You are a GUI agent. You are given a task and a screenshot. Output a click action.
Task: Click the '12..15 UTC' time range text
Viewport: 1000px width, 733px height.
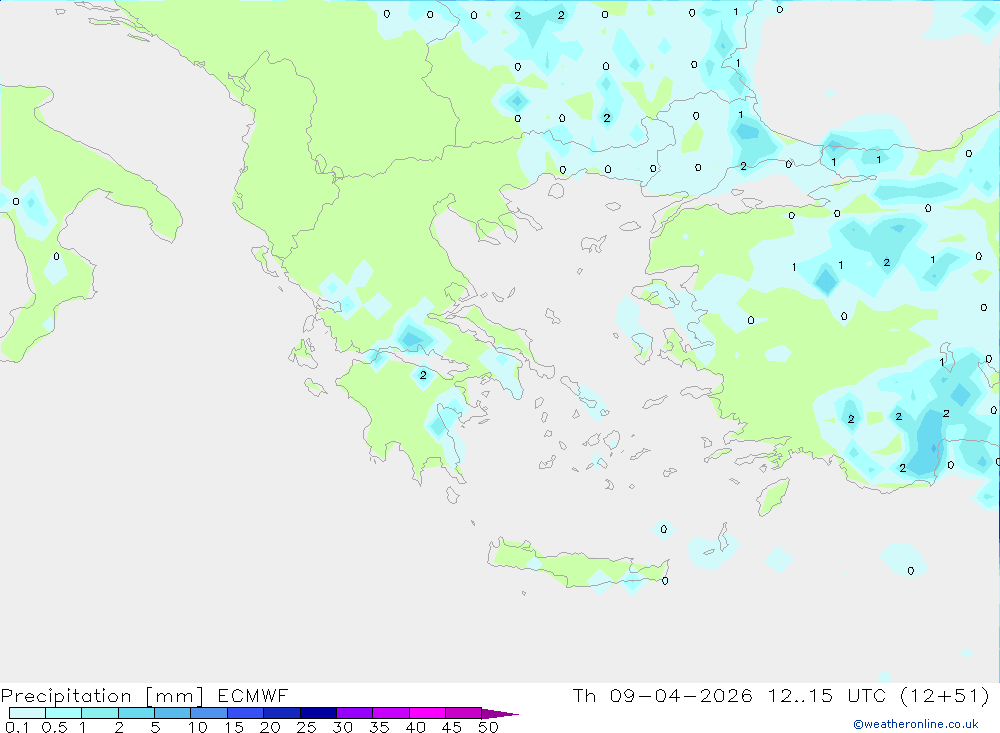tap(827, 695)
